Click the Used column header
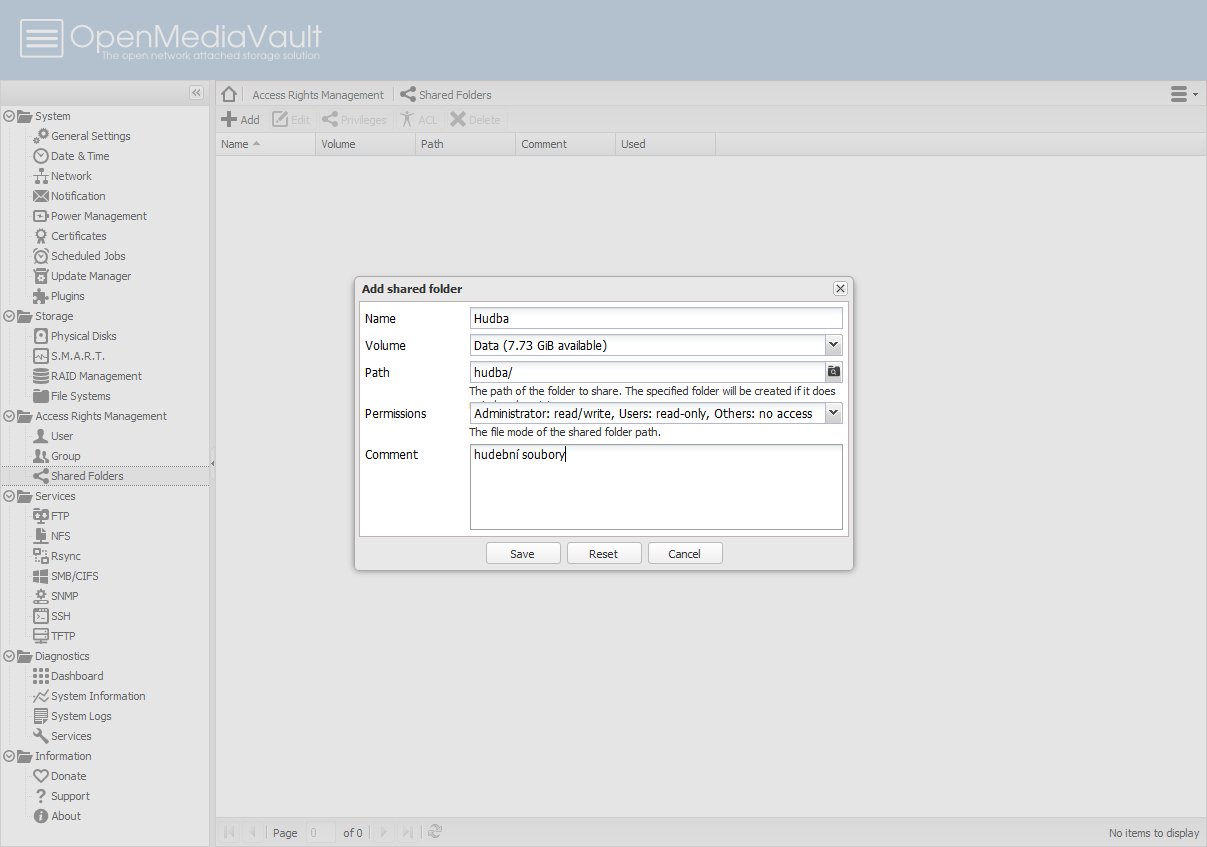1207x847 pixels. pos(665,144)
